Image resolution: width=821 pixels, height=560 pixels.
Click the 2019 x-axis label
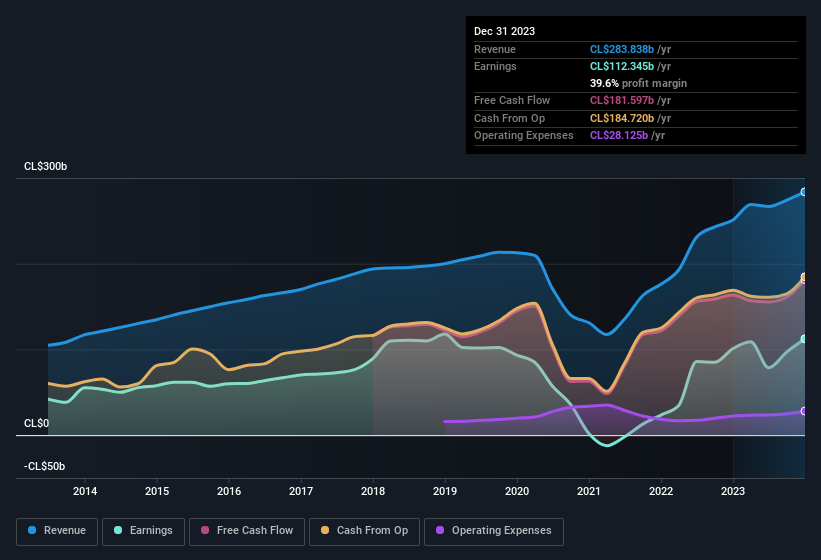[445, 491]
